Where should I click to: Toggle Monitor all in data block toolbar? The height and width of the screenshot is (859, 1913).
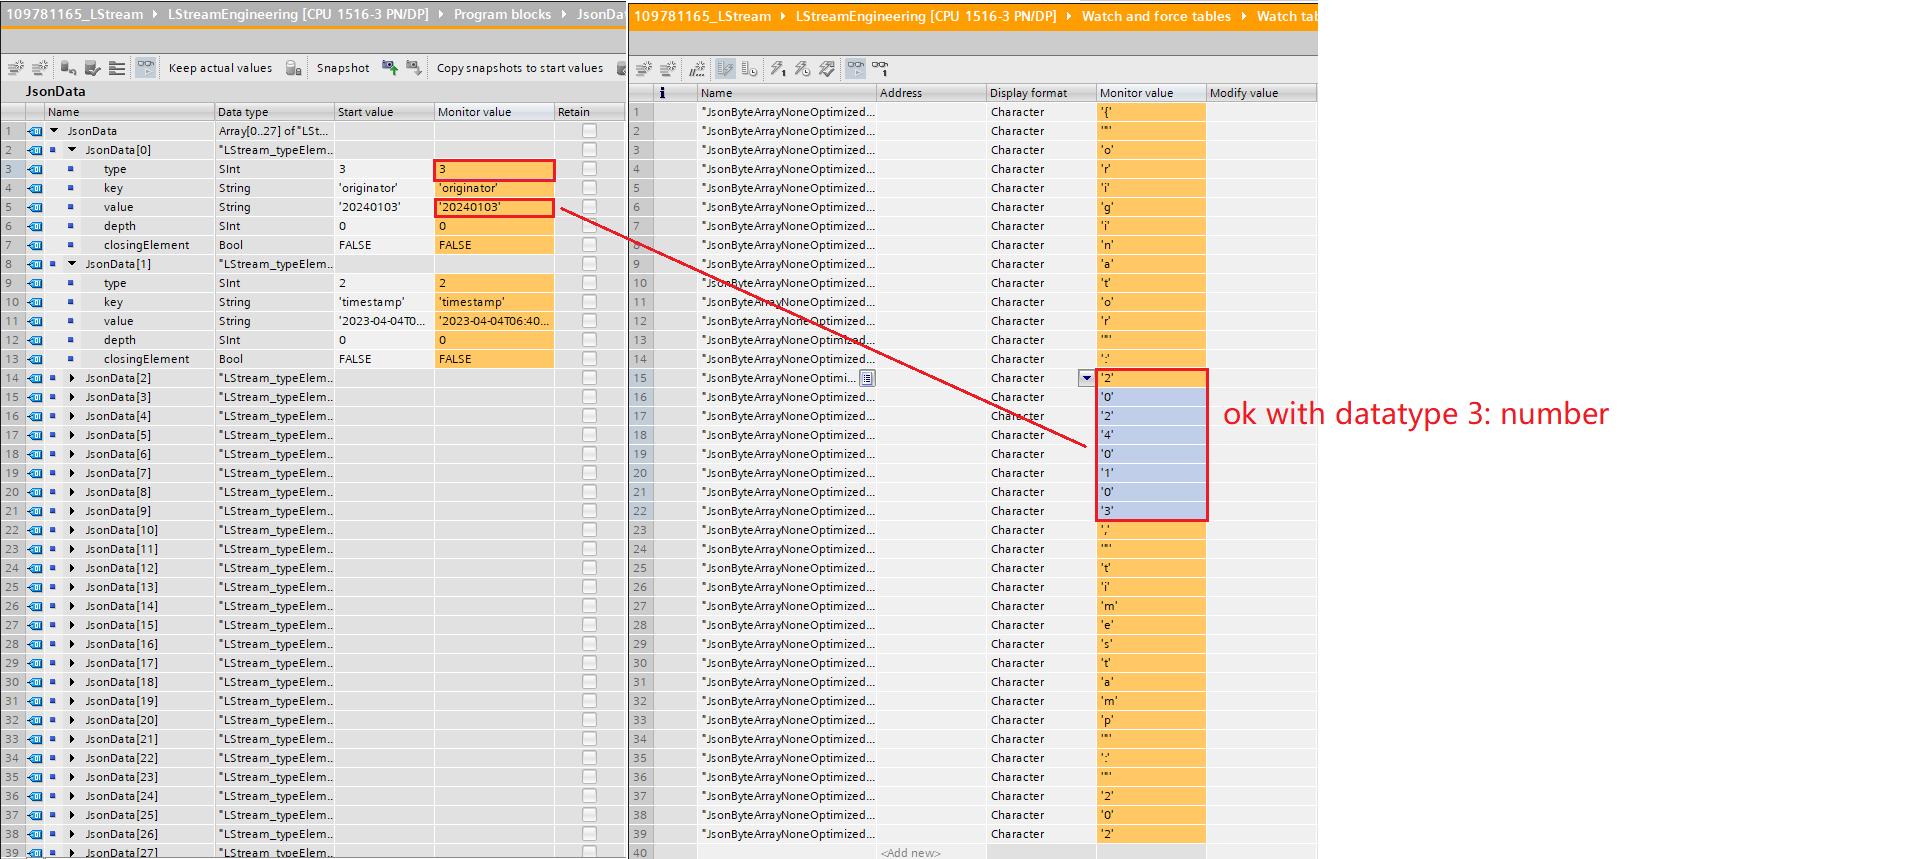[146, 68]
